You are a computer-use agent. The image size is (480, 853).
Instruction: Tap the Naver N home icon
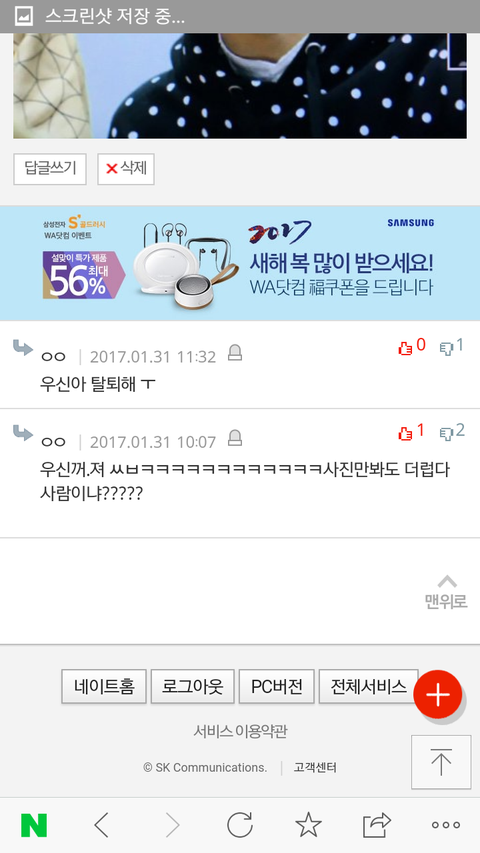[34, 825]
